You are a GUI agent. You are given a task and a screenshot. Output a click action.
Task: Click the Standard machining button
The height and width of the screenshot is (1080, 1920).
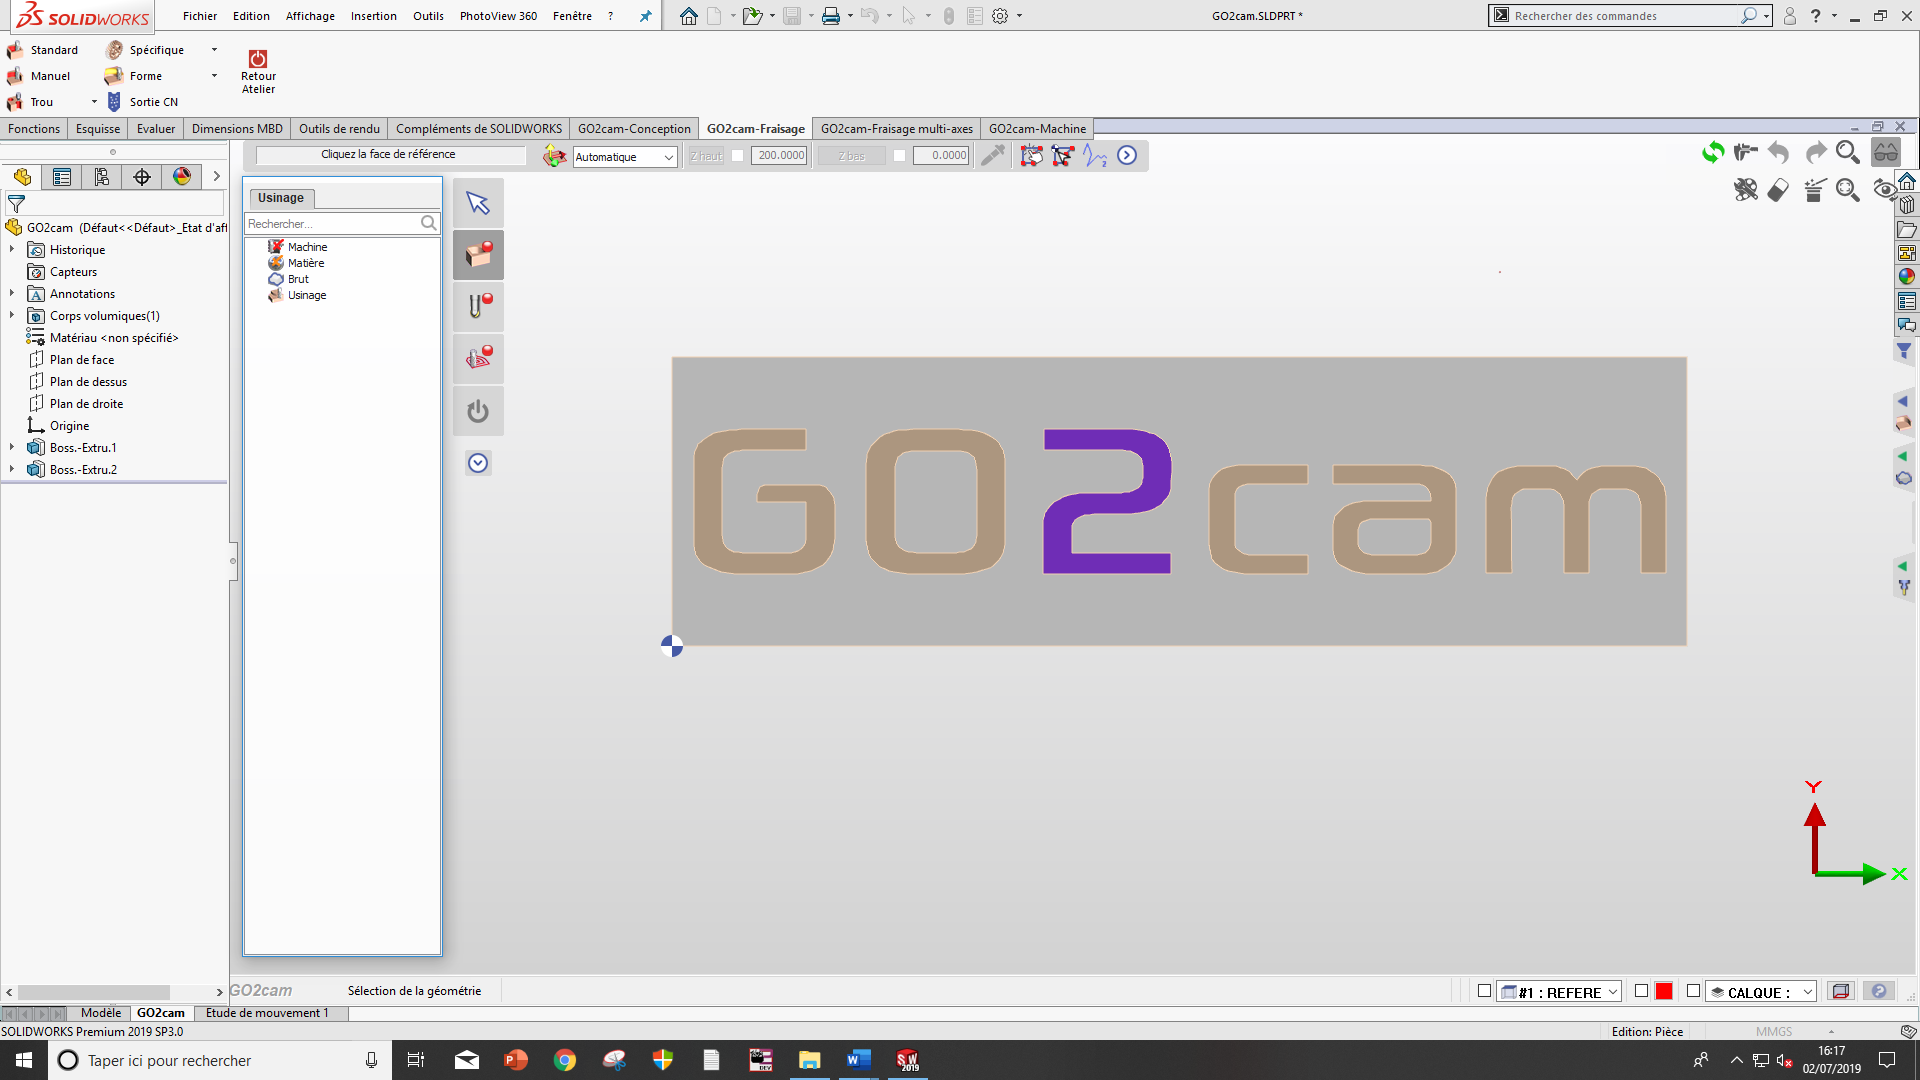[x=42, y=50]
